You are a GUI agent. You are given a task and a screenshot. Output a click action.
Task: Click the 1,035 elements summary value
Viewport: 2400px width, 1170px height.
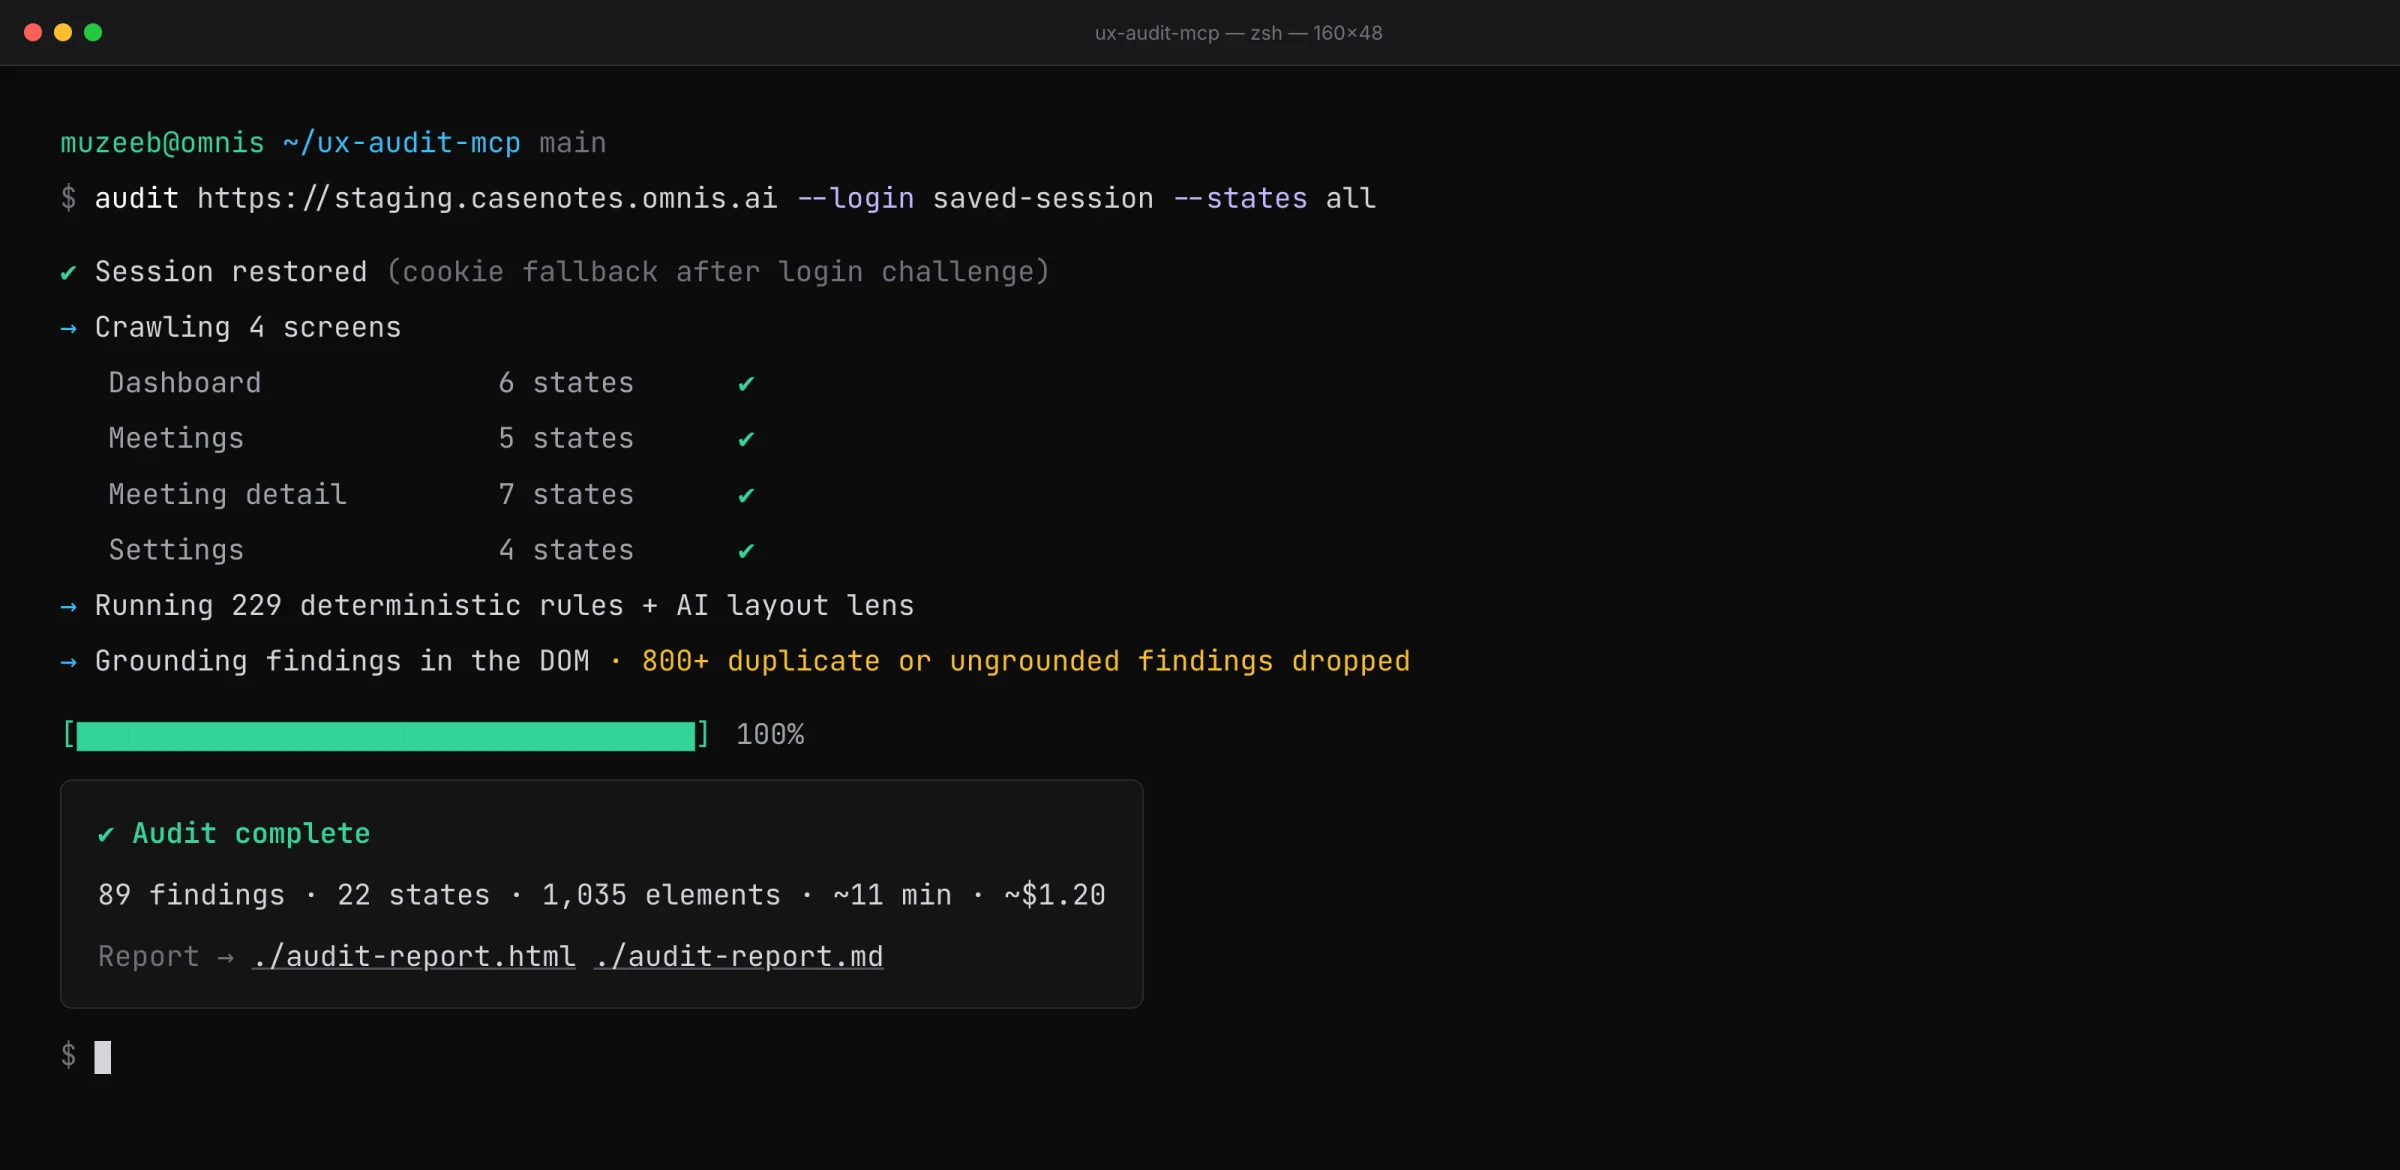tap(661, 894)
